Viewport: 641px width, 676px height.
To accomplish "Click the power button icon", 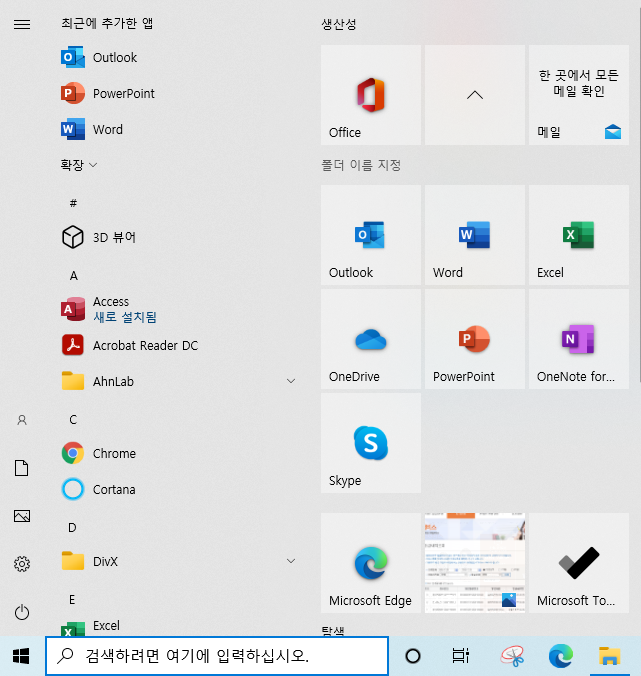I will pos(22,612).
